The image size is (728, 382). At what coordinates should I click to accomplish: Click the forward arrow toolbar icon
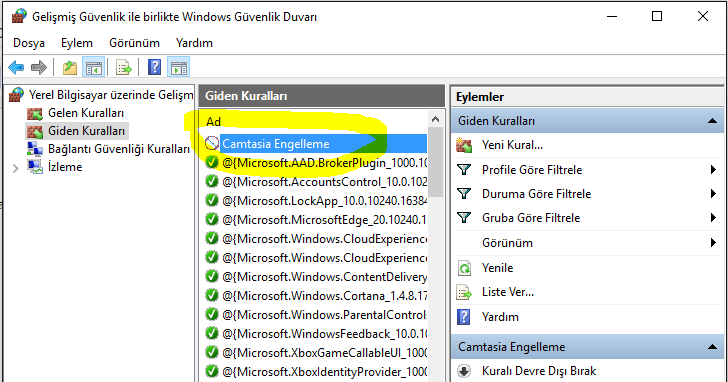(39, 68)
